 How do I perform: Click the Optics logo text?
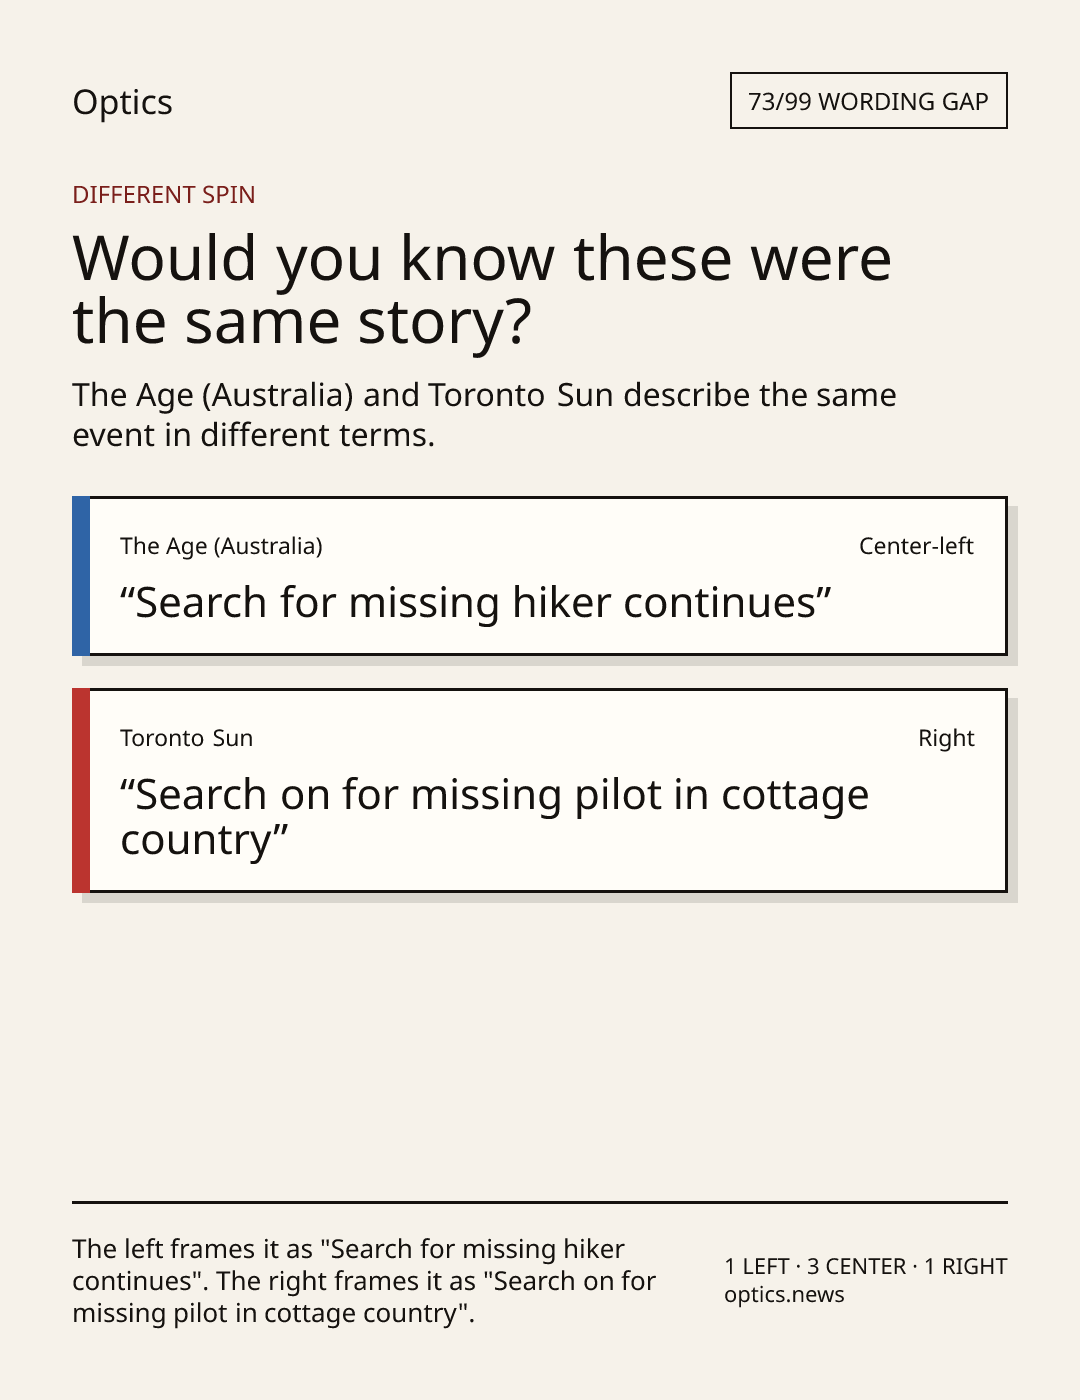coord(122,103)
